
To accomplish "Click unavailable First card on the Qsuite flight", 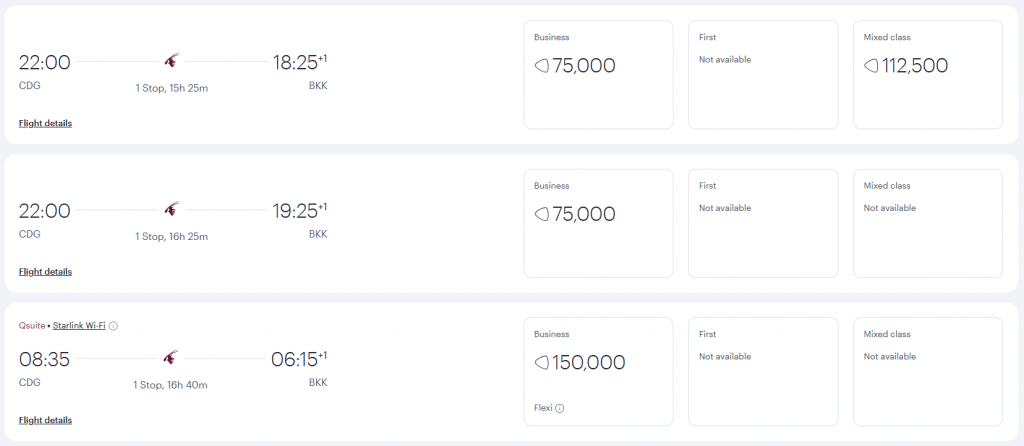I will point(763,372).
